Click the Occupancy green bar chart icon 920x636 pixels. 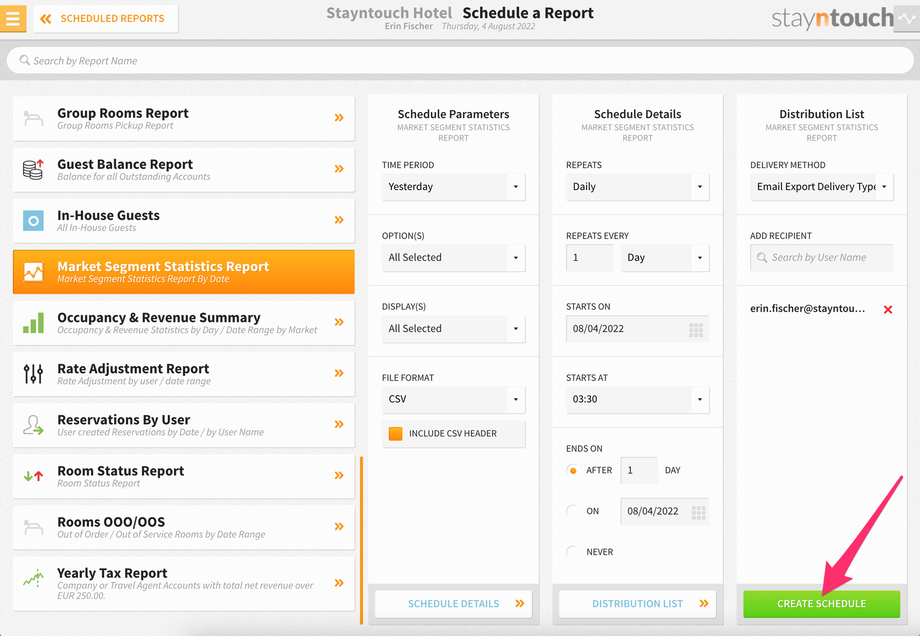click(x=33, y=323)
